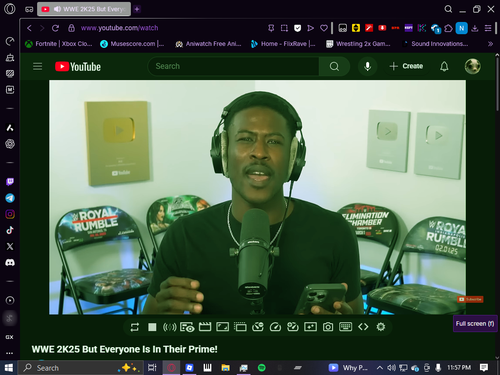
Task: Click the Windows Start button
Action: [x=9, y=368]
